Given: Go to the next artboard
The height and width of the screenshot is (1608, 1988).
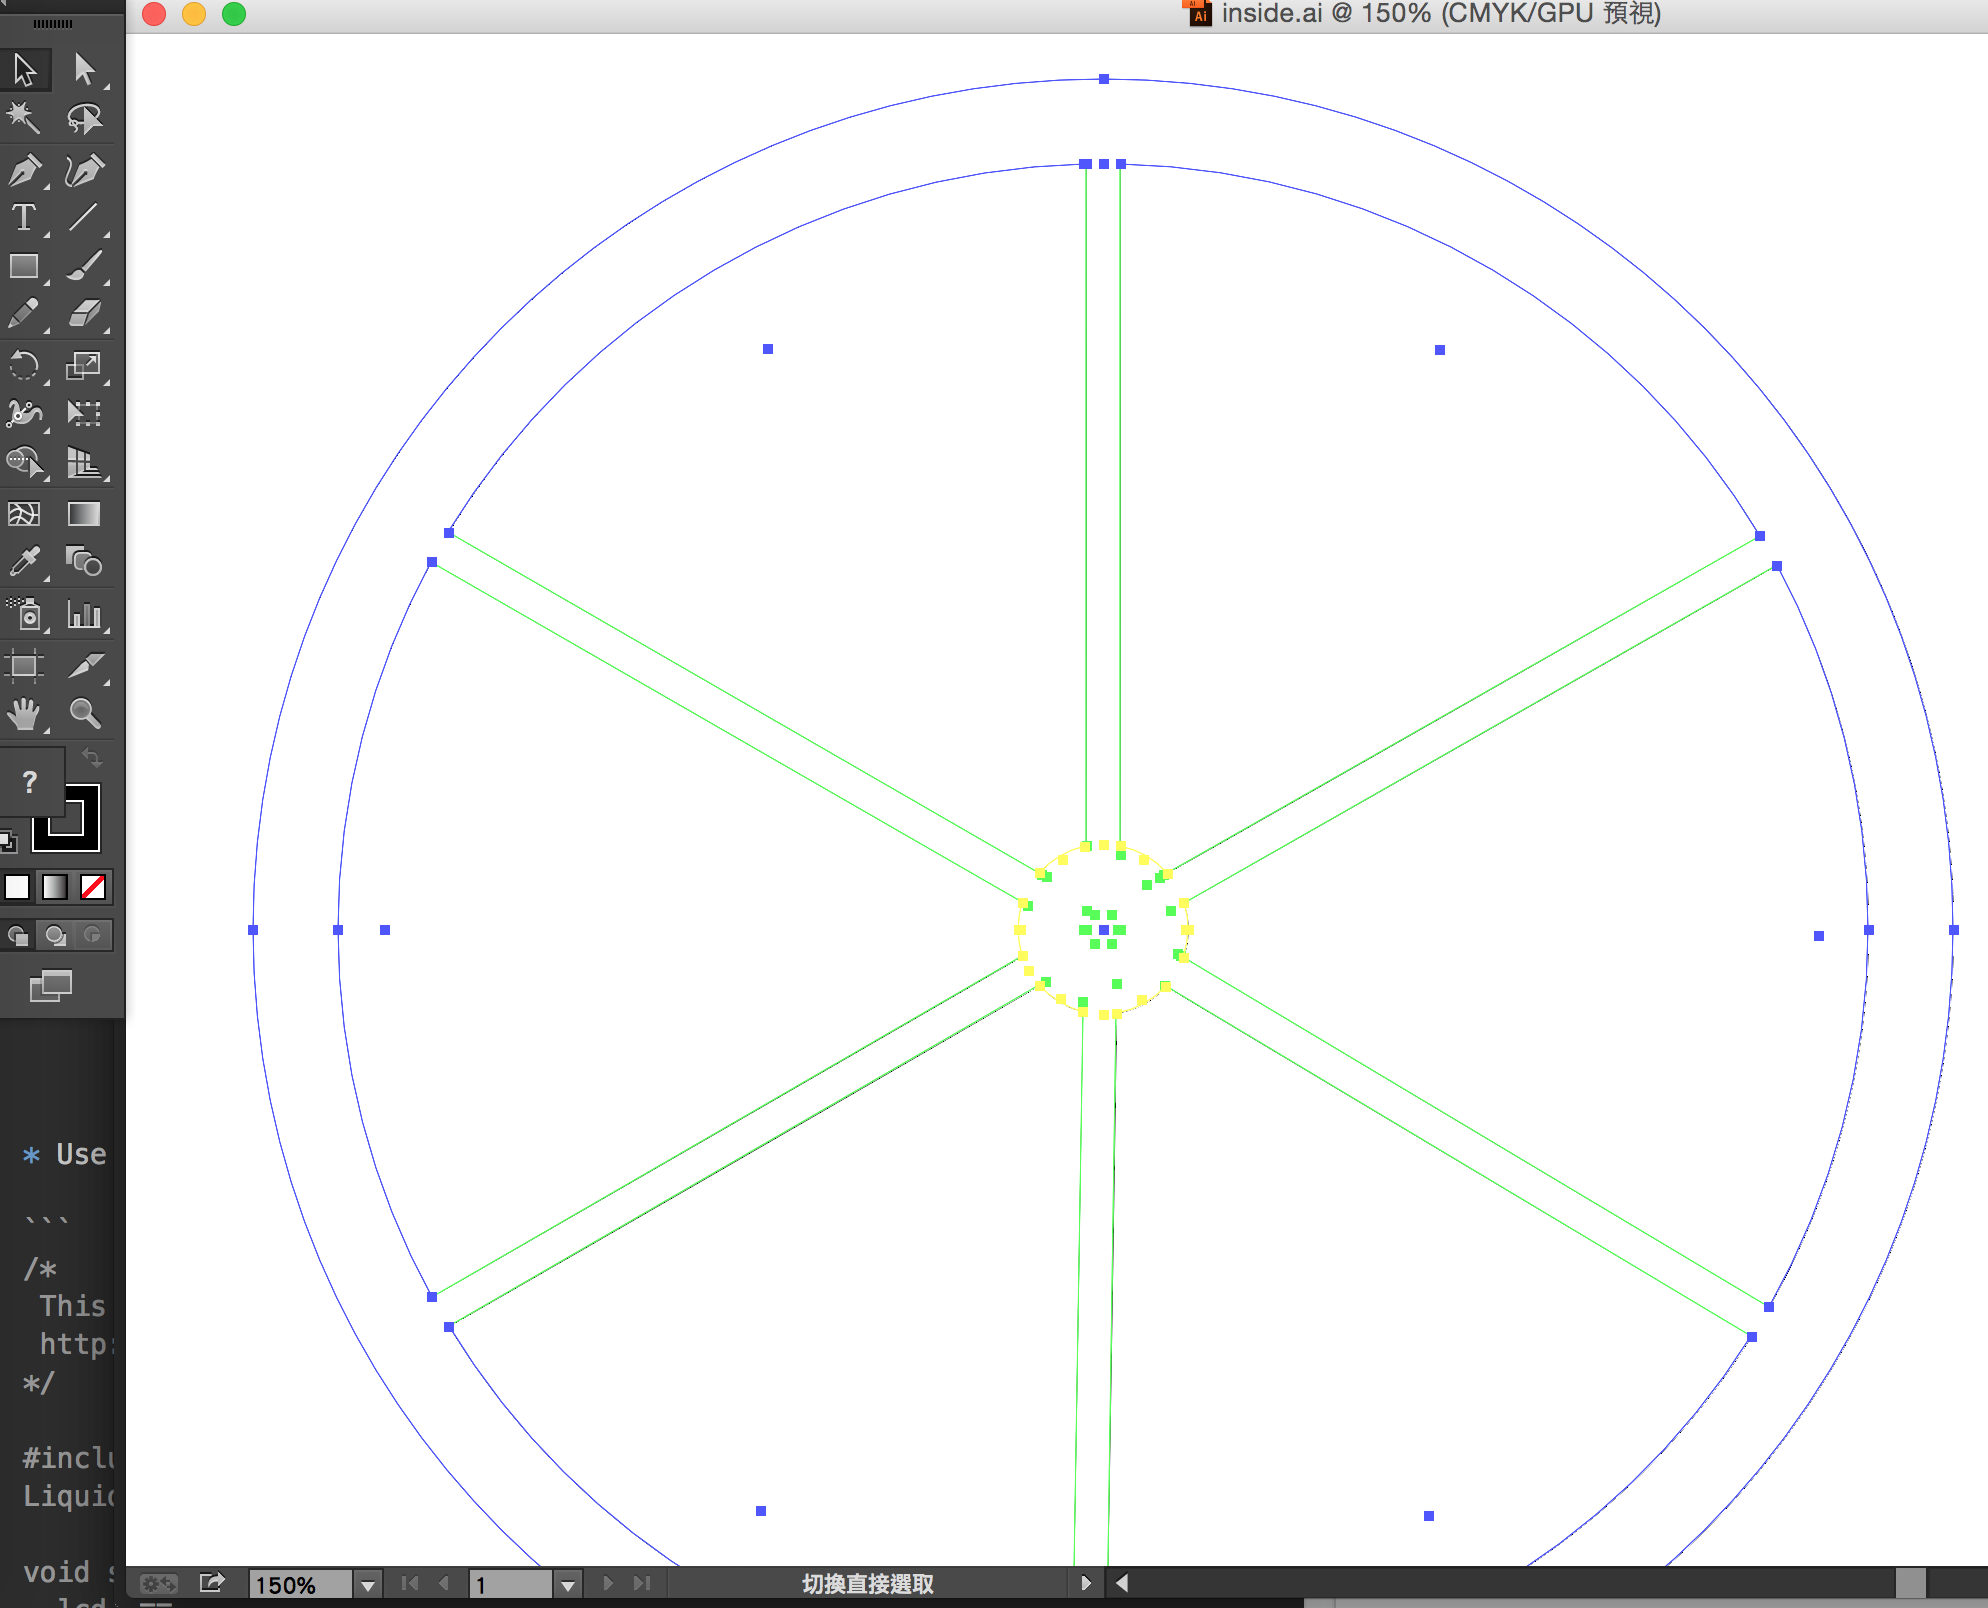Looking at the screenshot, I should coord(607,1583).
